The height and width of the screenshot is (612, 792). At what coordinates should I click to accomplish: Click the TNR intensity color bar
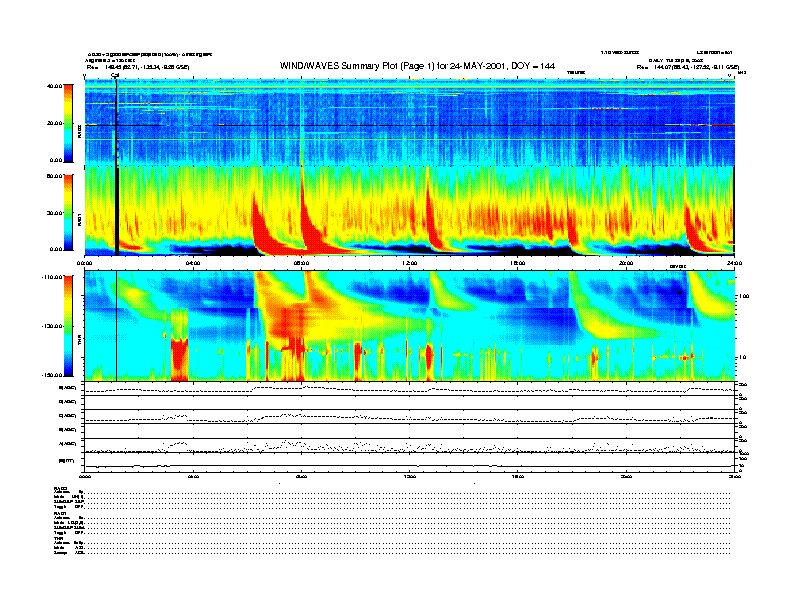click(x=68, y=326)
